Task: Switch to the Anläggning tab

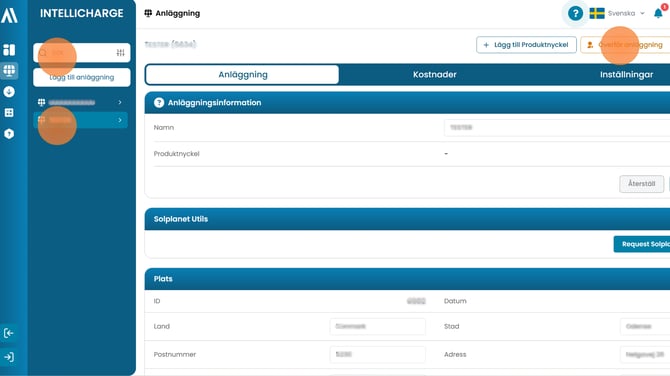Action: pos(242,74)
